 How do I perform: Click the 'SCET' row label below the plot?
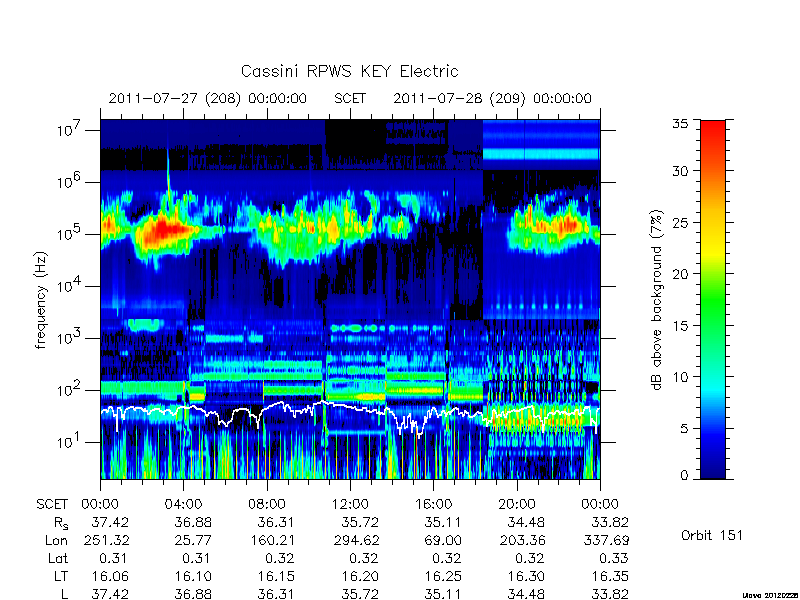[52, 504]
